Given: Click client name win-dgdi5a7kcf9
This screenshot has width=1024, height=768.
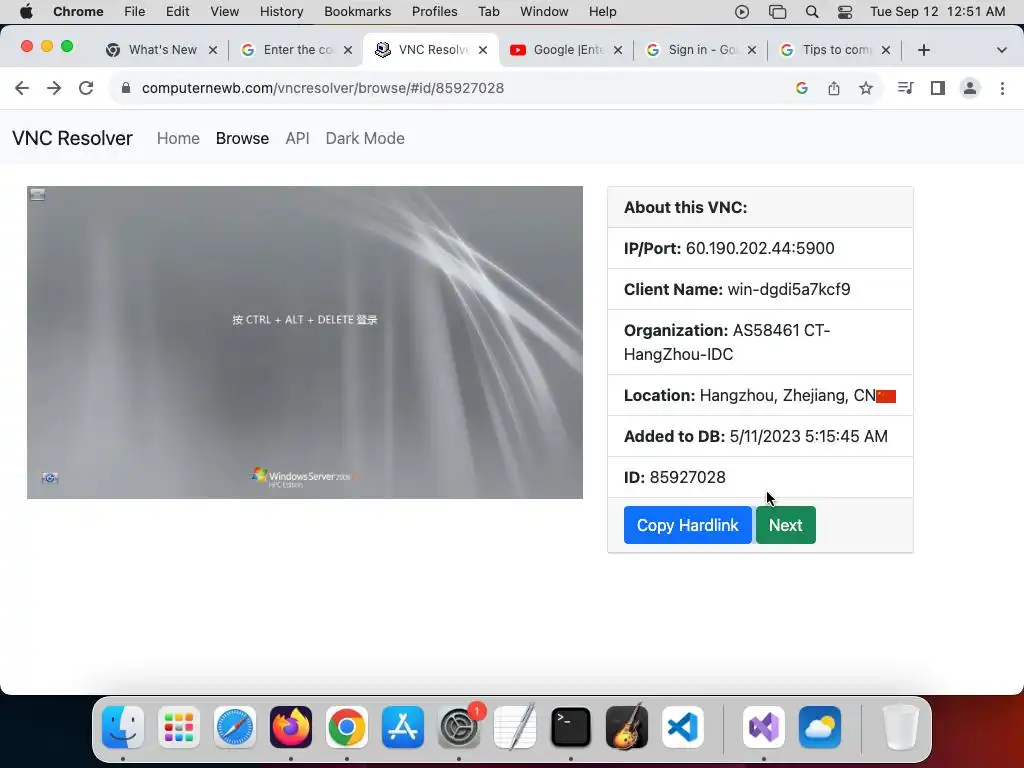Looking at the screenshot, I should click(789, 289).
